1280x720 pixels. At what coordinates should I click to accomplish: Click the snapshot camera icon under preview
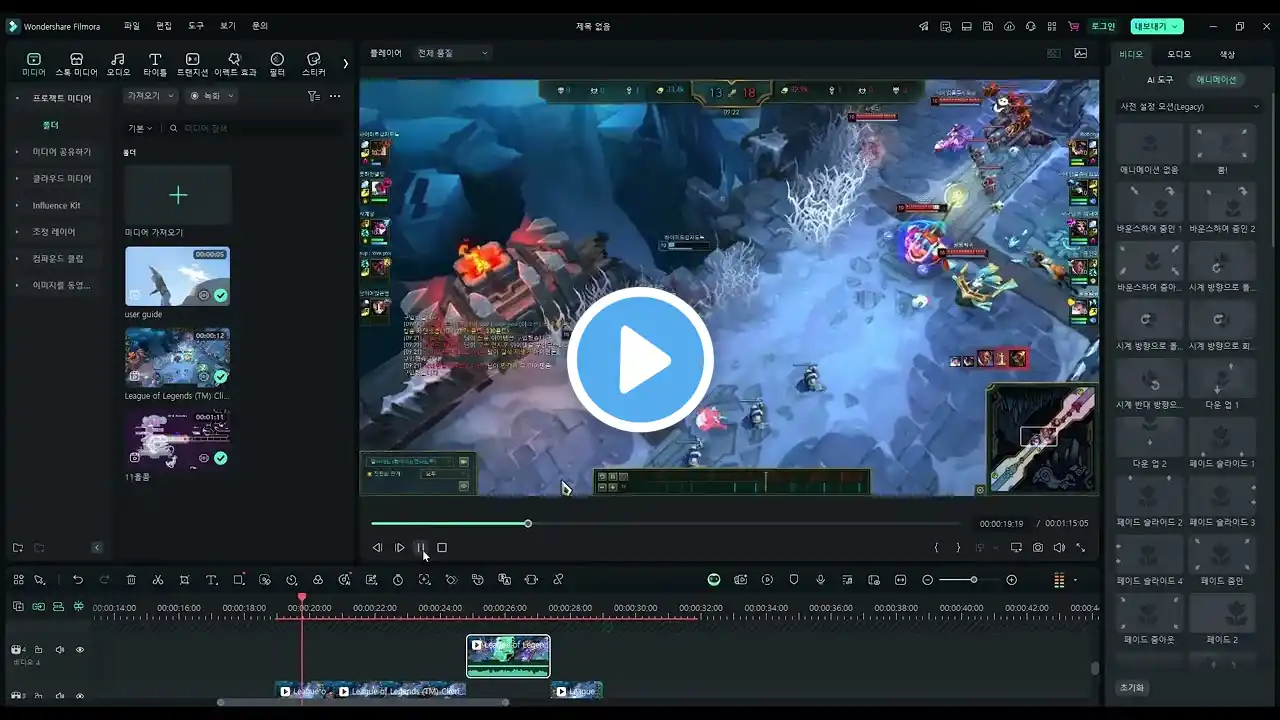coord(1038,548)
